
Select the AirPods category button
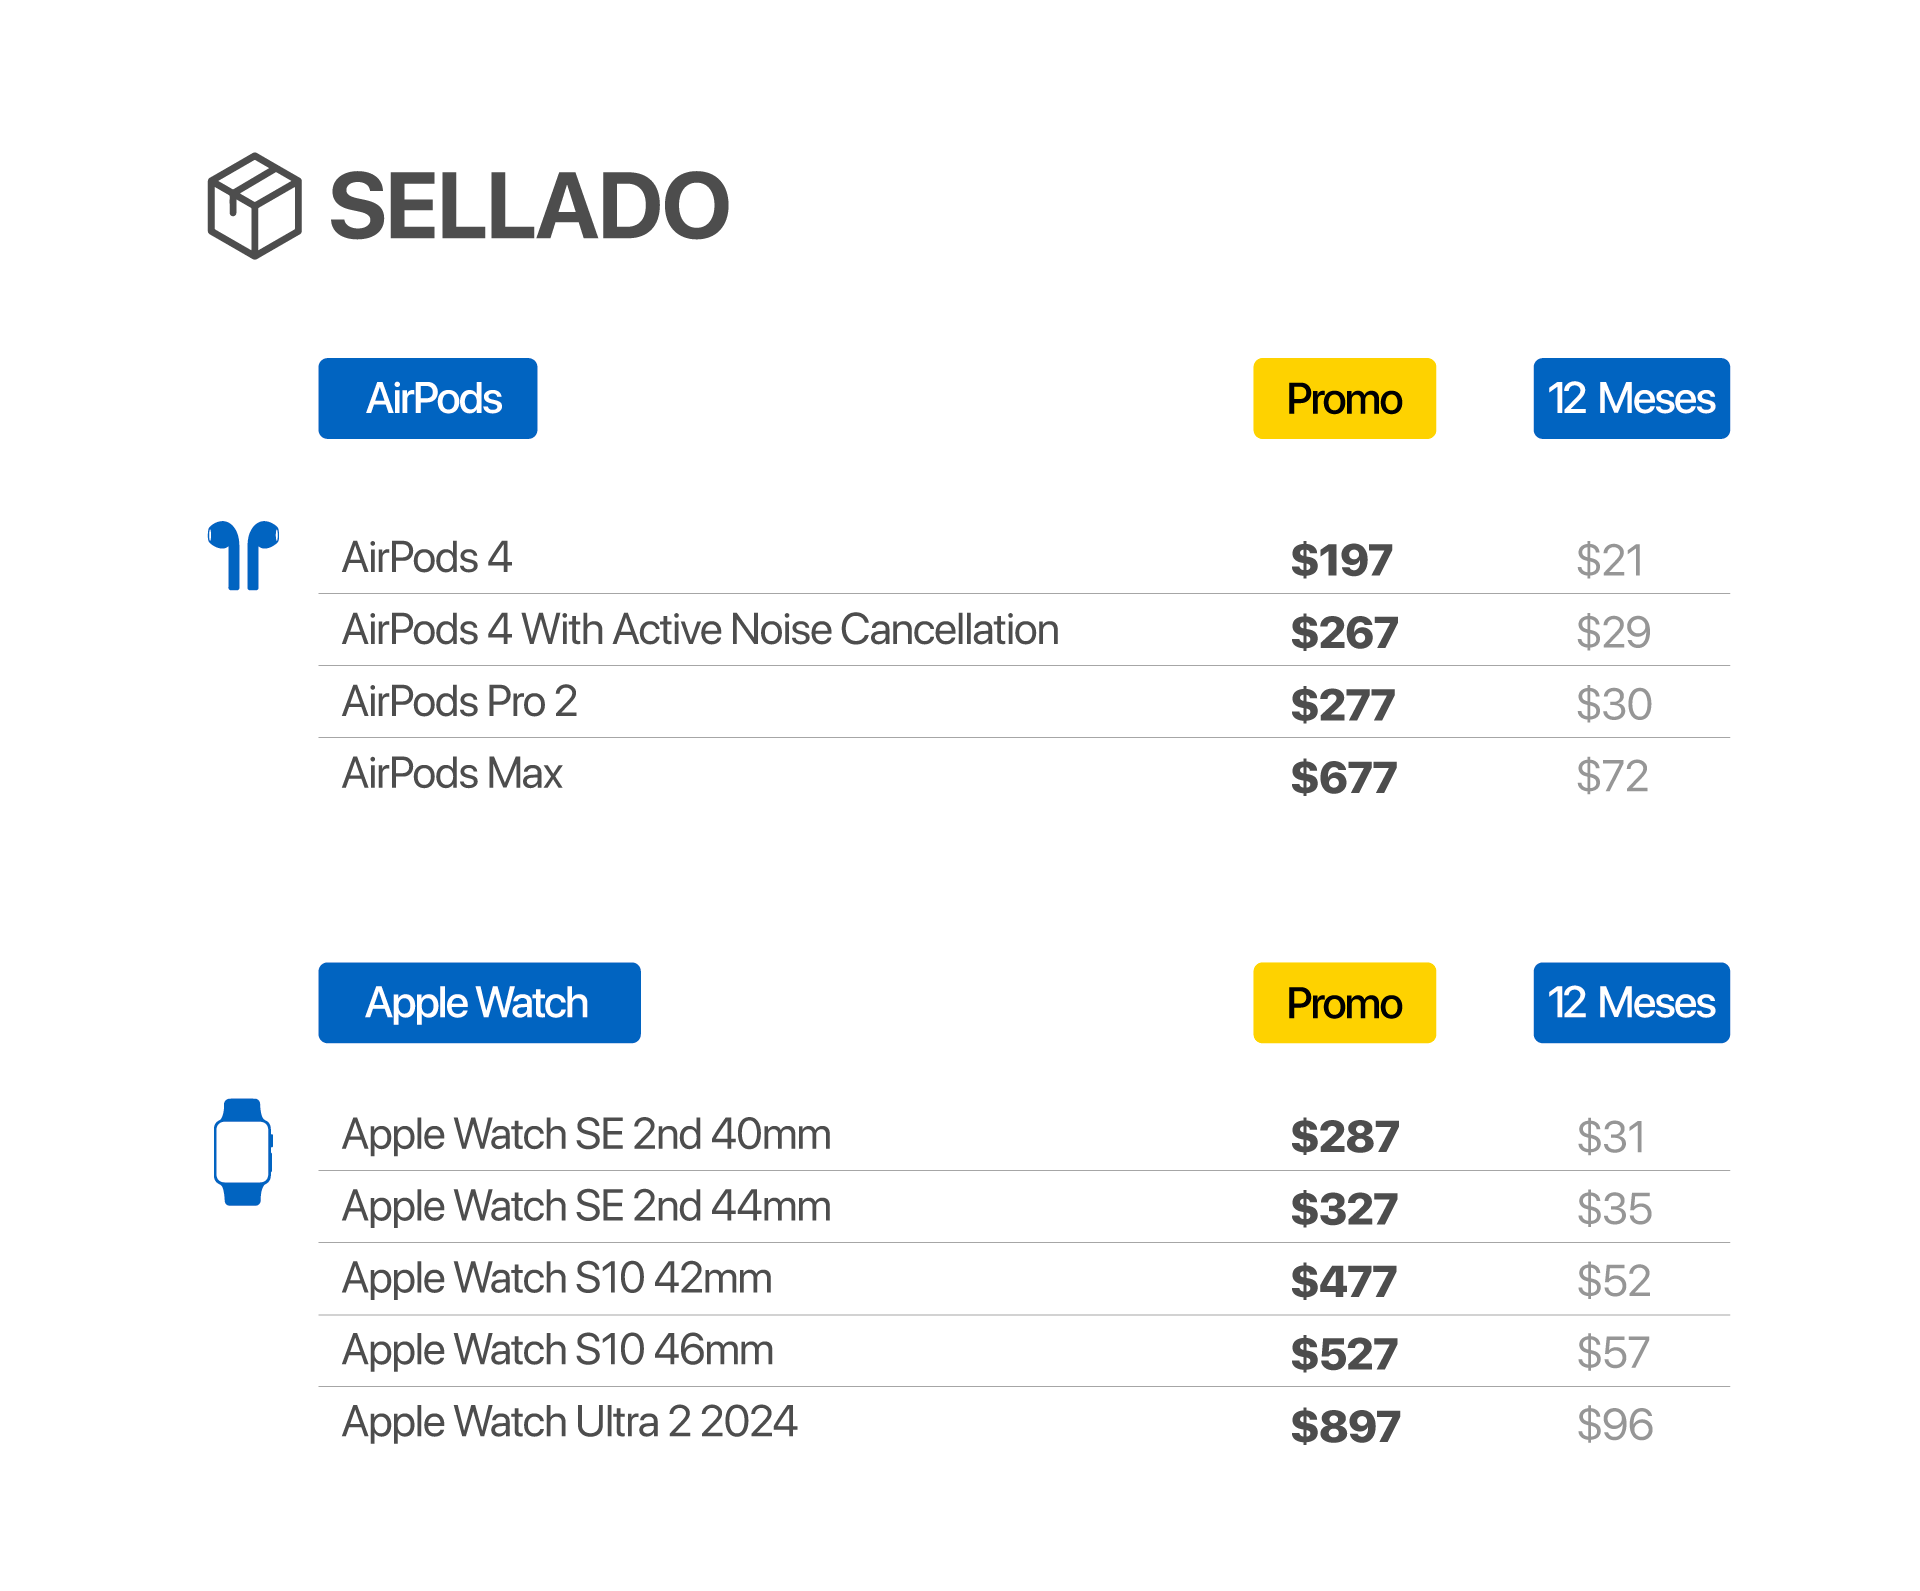pyautogui.click(x=428, y=399)
